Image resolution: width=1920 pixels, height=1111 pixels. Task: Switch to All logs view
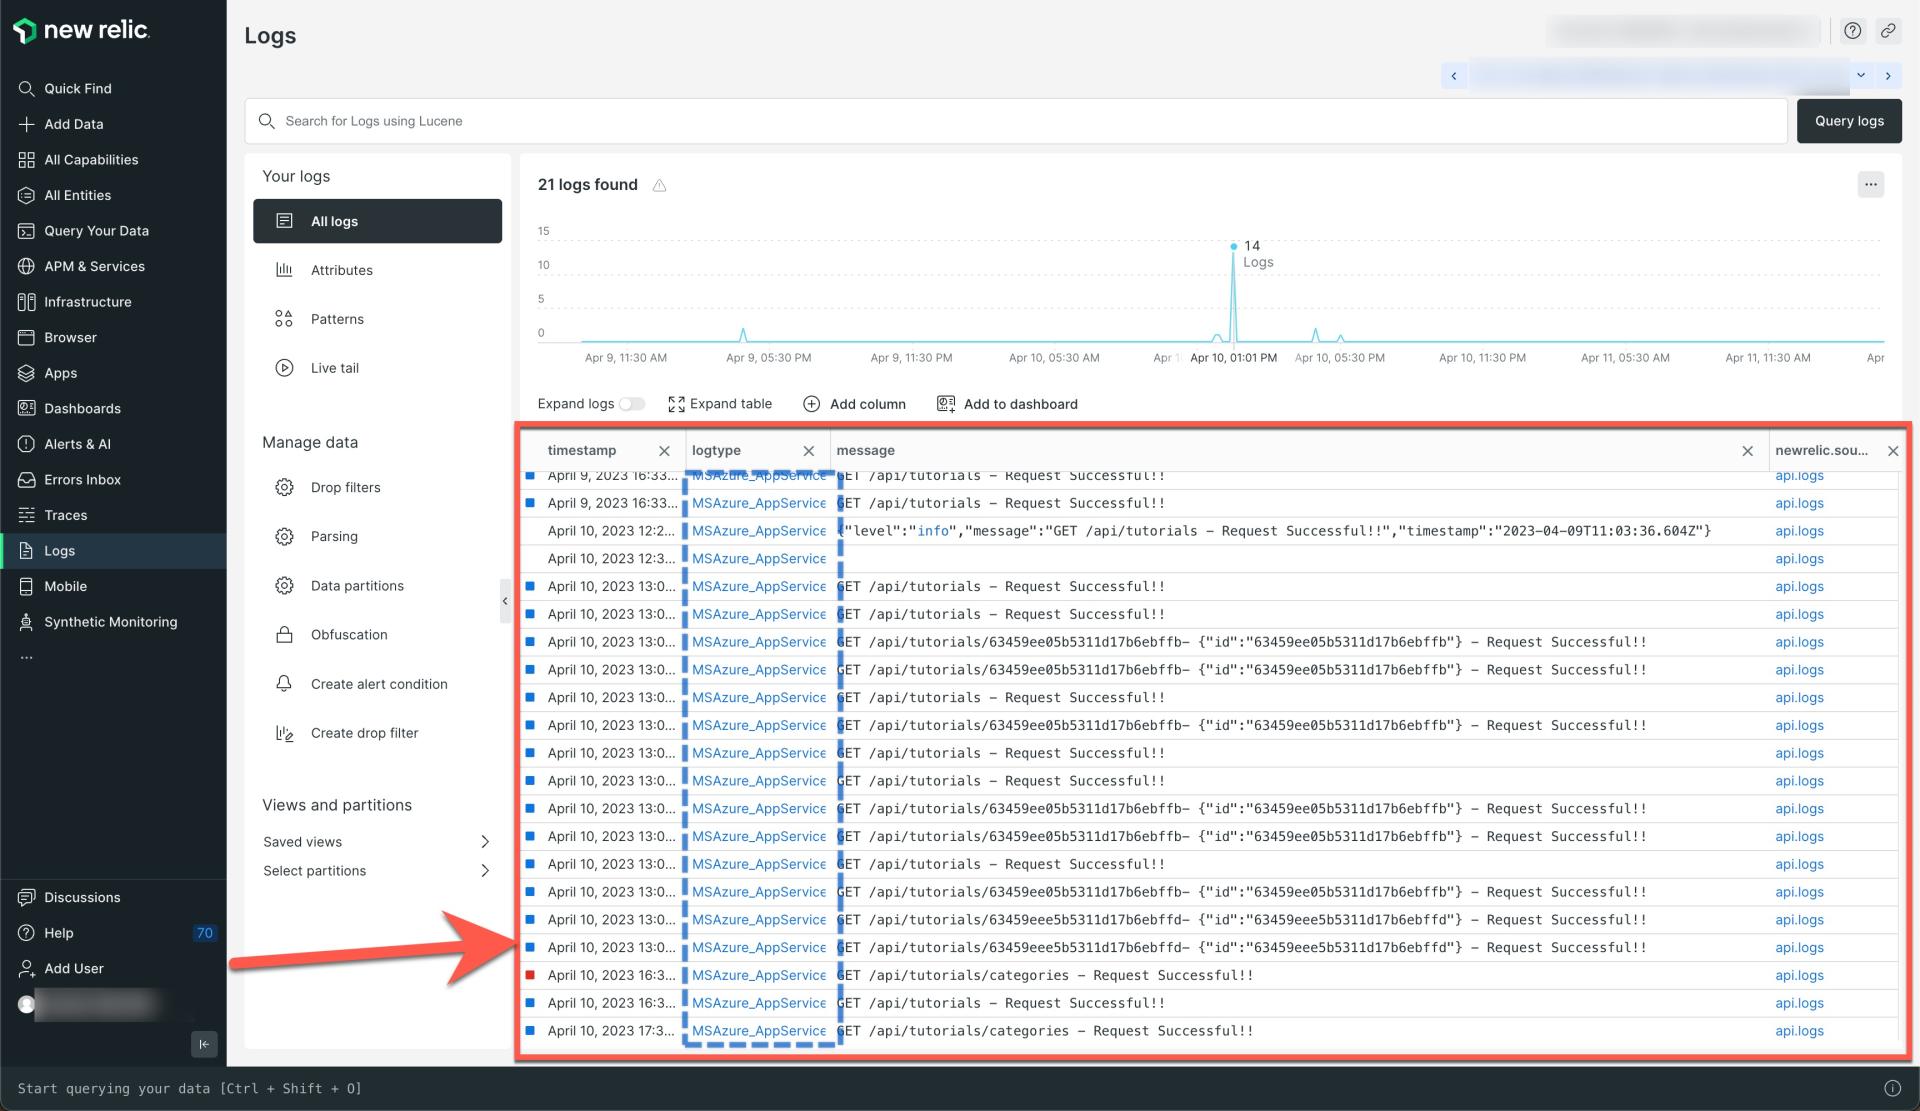[x=334, y=220]
